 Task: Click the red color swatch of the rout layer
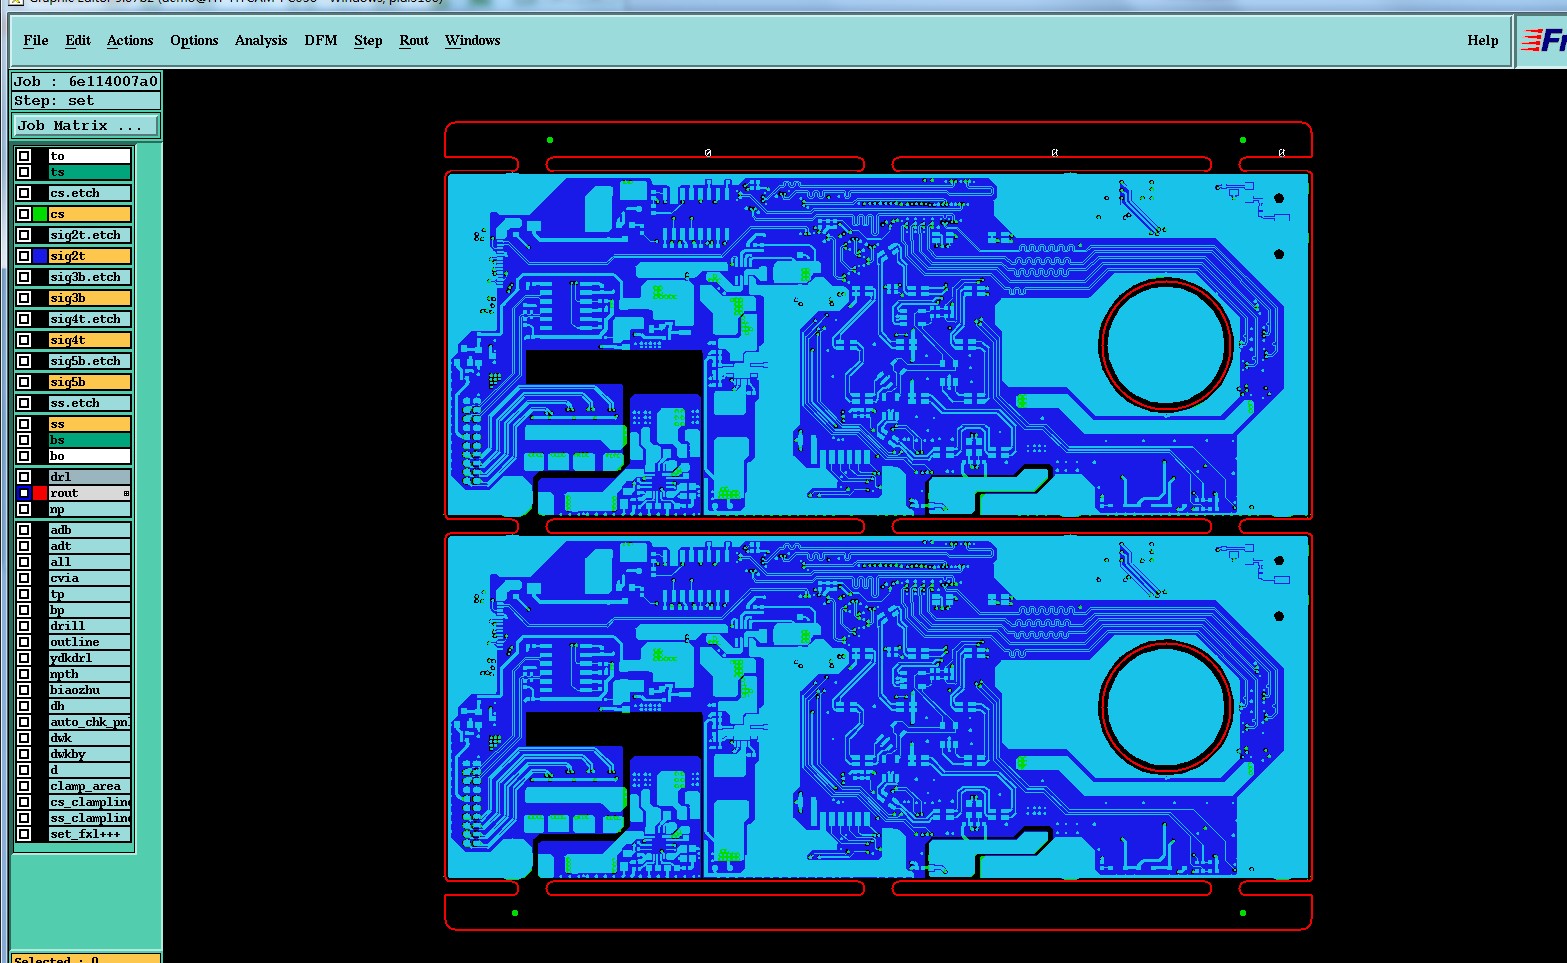tap(40, 493)
